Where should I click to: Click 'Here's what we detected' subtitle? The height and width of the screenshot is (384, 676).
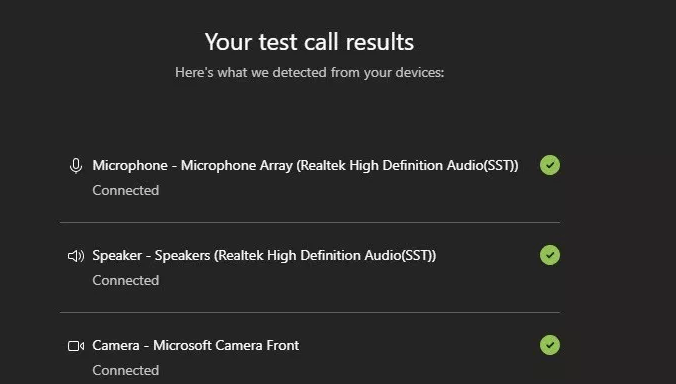point(309,72)
